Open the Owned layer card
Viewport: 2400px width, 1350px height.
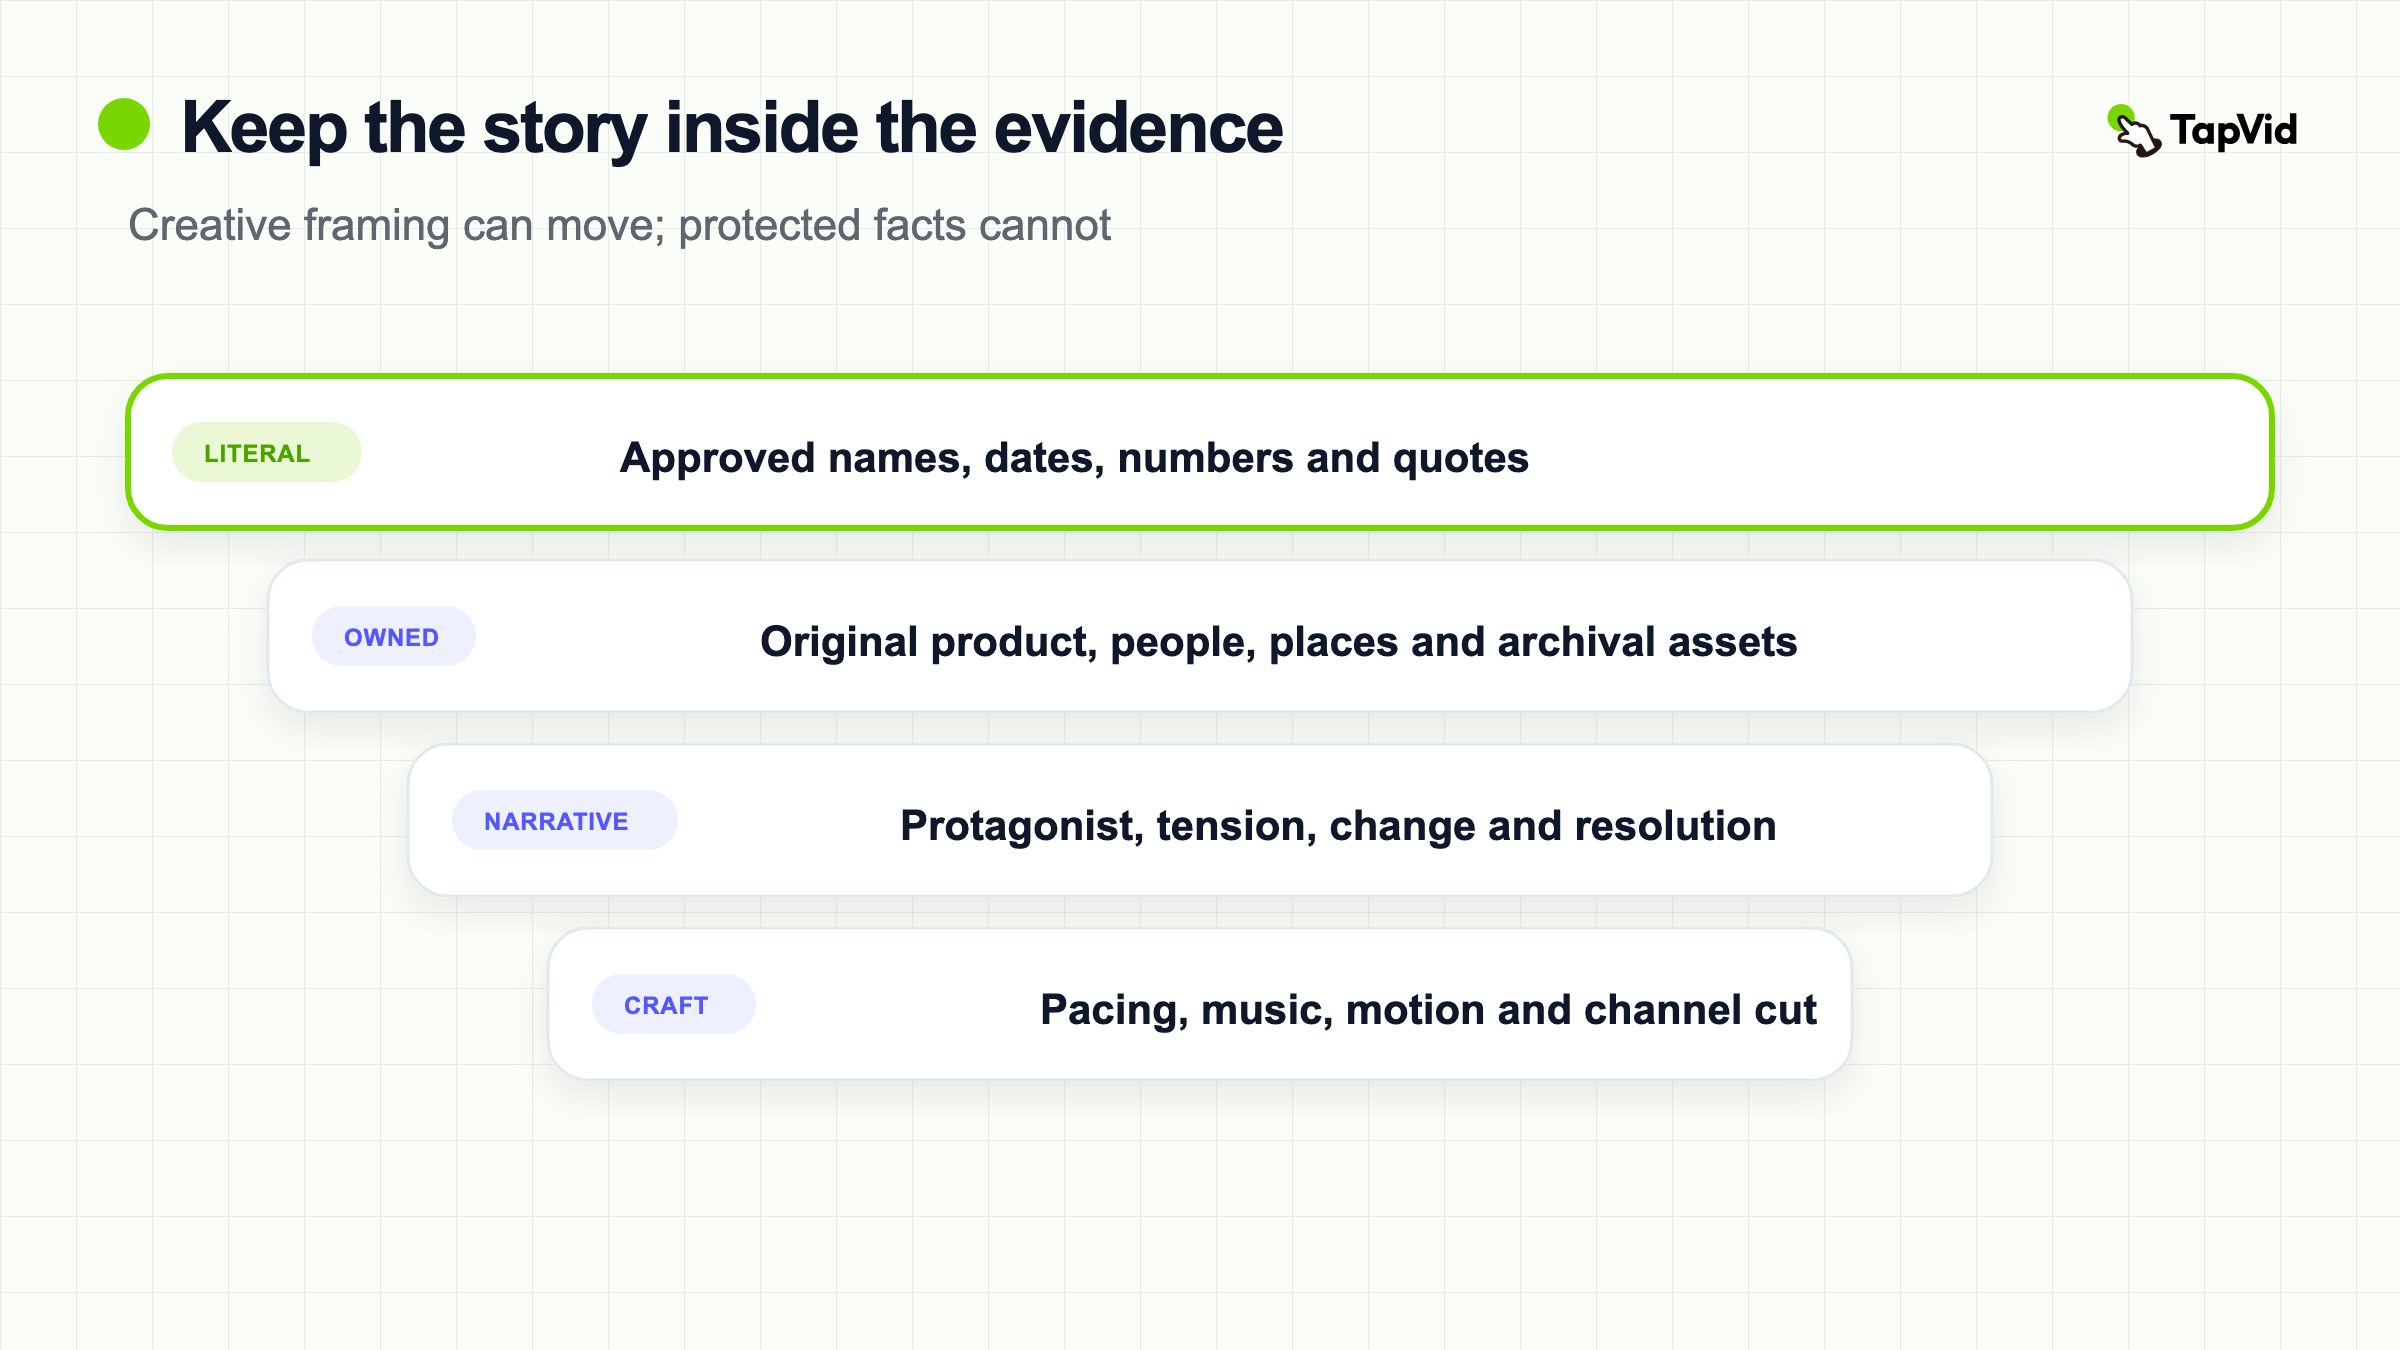tap(1200, 636)
